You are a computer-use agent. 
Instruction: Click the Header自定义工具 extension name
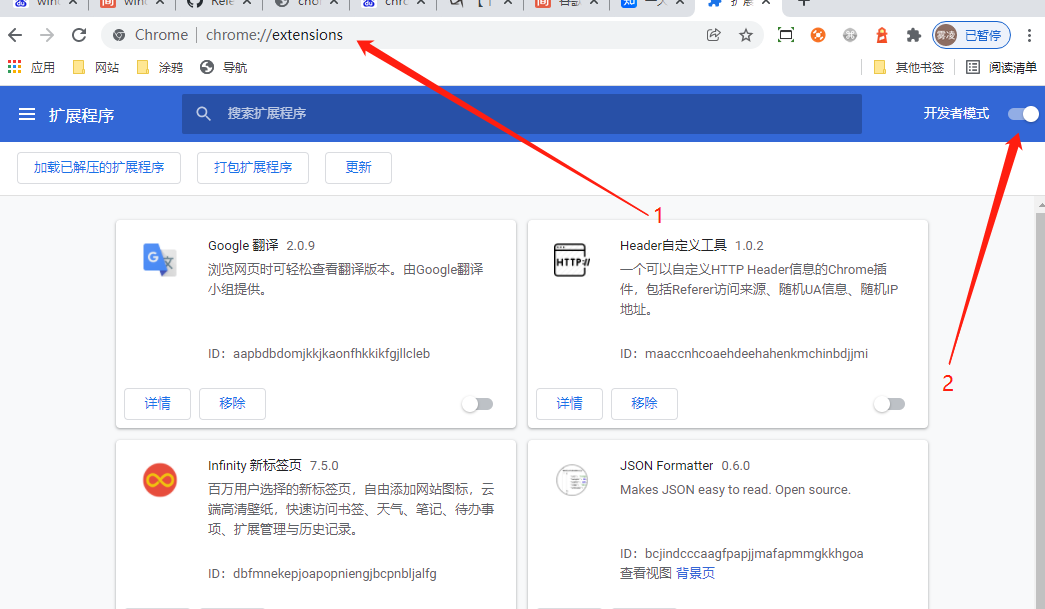[x=673, y=245]
